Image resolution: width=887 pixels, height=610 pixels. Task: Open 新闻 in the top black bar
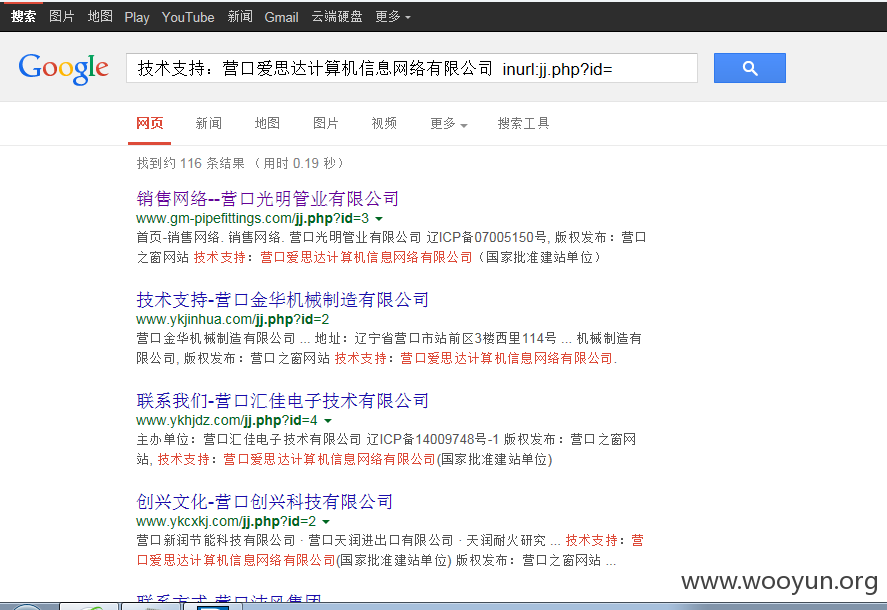pos(240,17)
